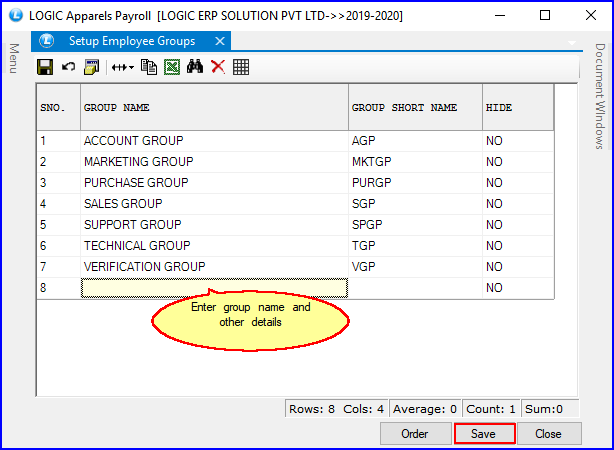Click the TGP short name cell

coord(415,246)
